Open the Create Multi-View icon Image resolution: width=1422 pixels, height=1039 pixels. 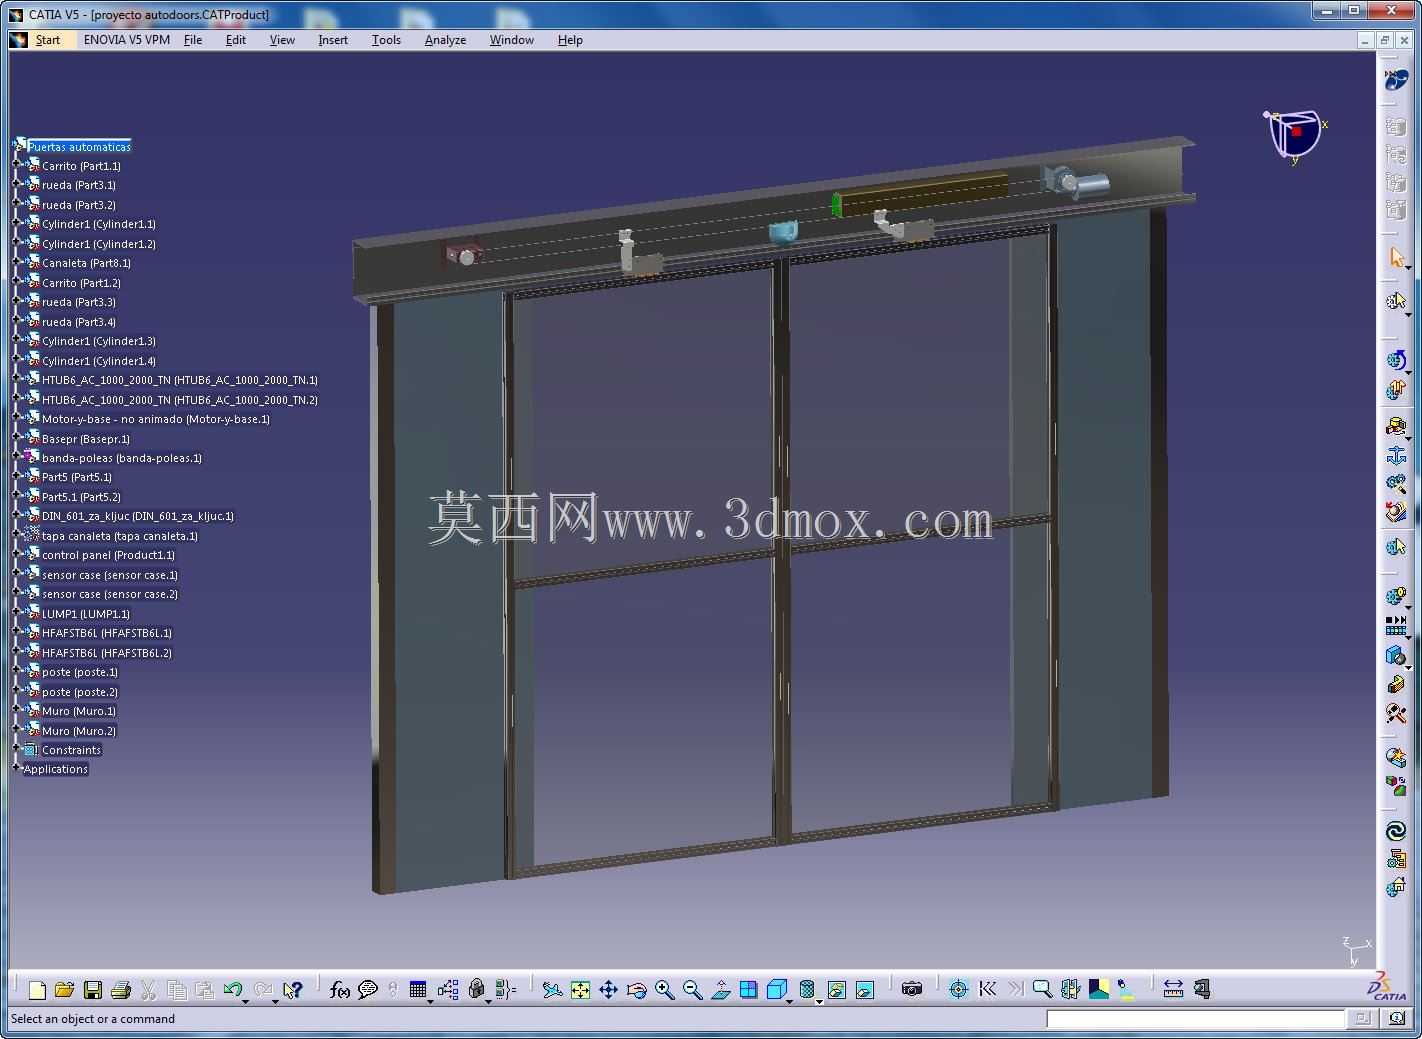748,990
